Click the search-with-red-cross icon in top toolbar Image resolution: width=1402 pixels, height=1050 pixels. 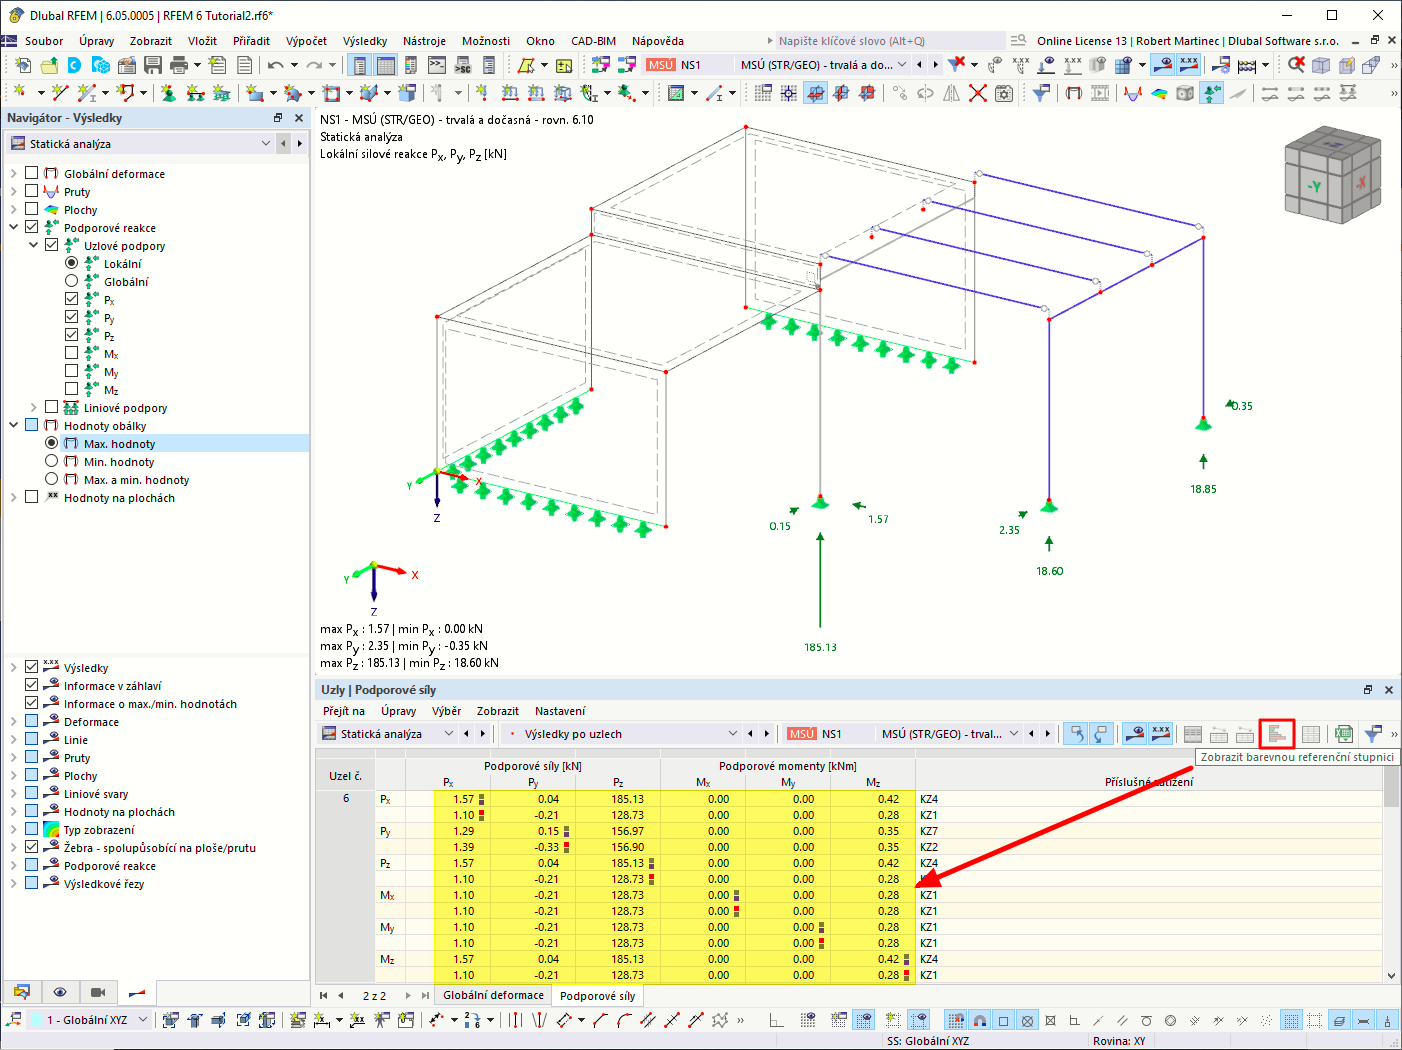1296,65
